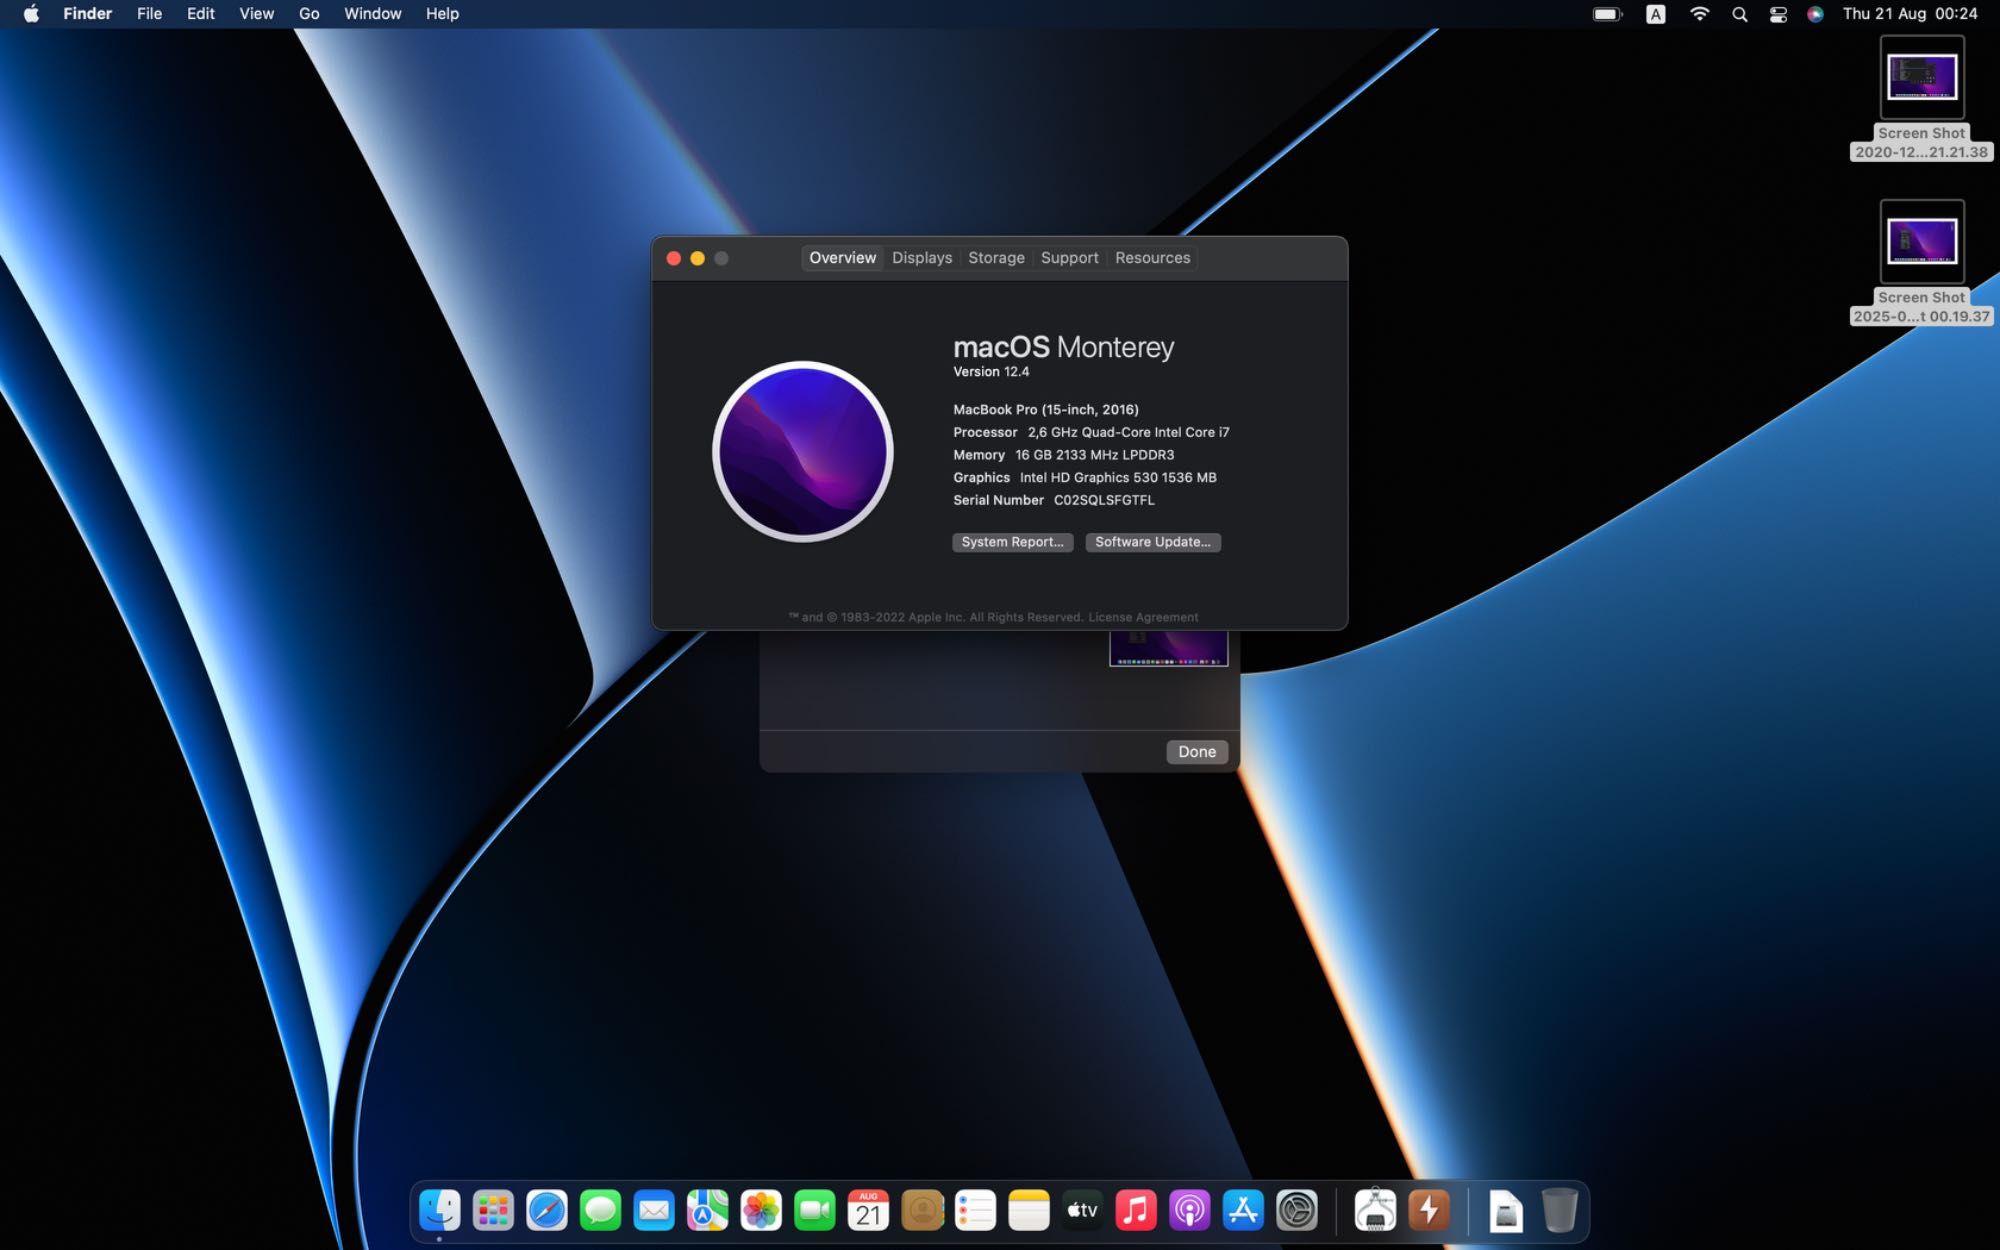Click serial number C02SQLSFGTFL text

1104,500
